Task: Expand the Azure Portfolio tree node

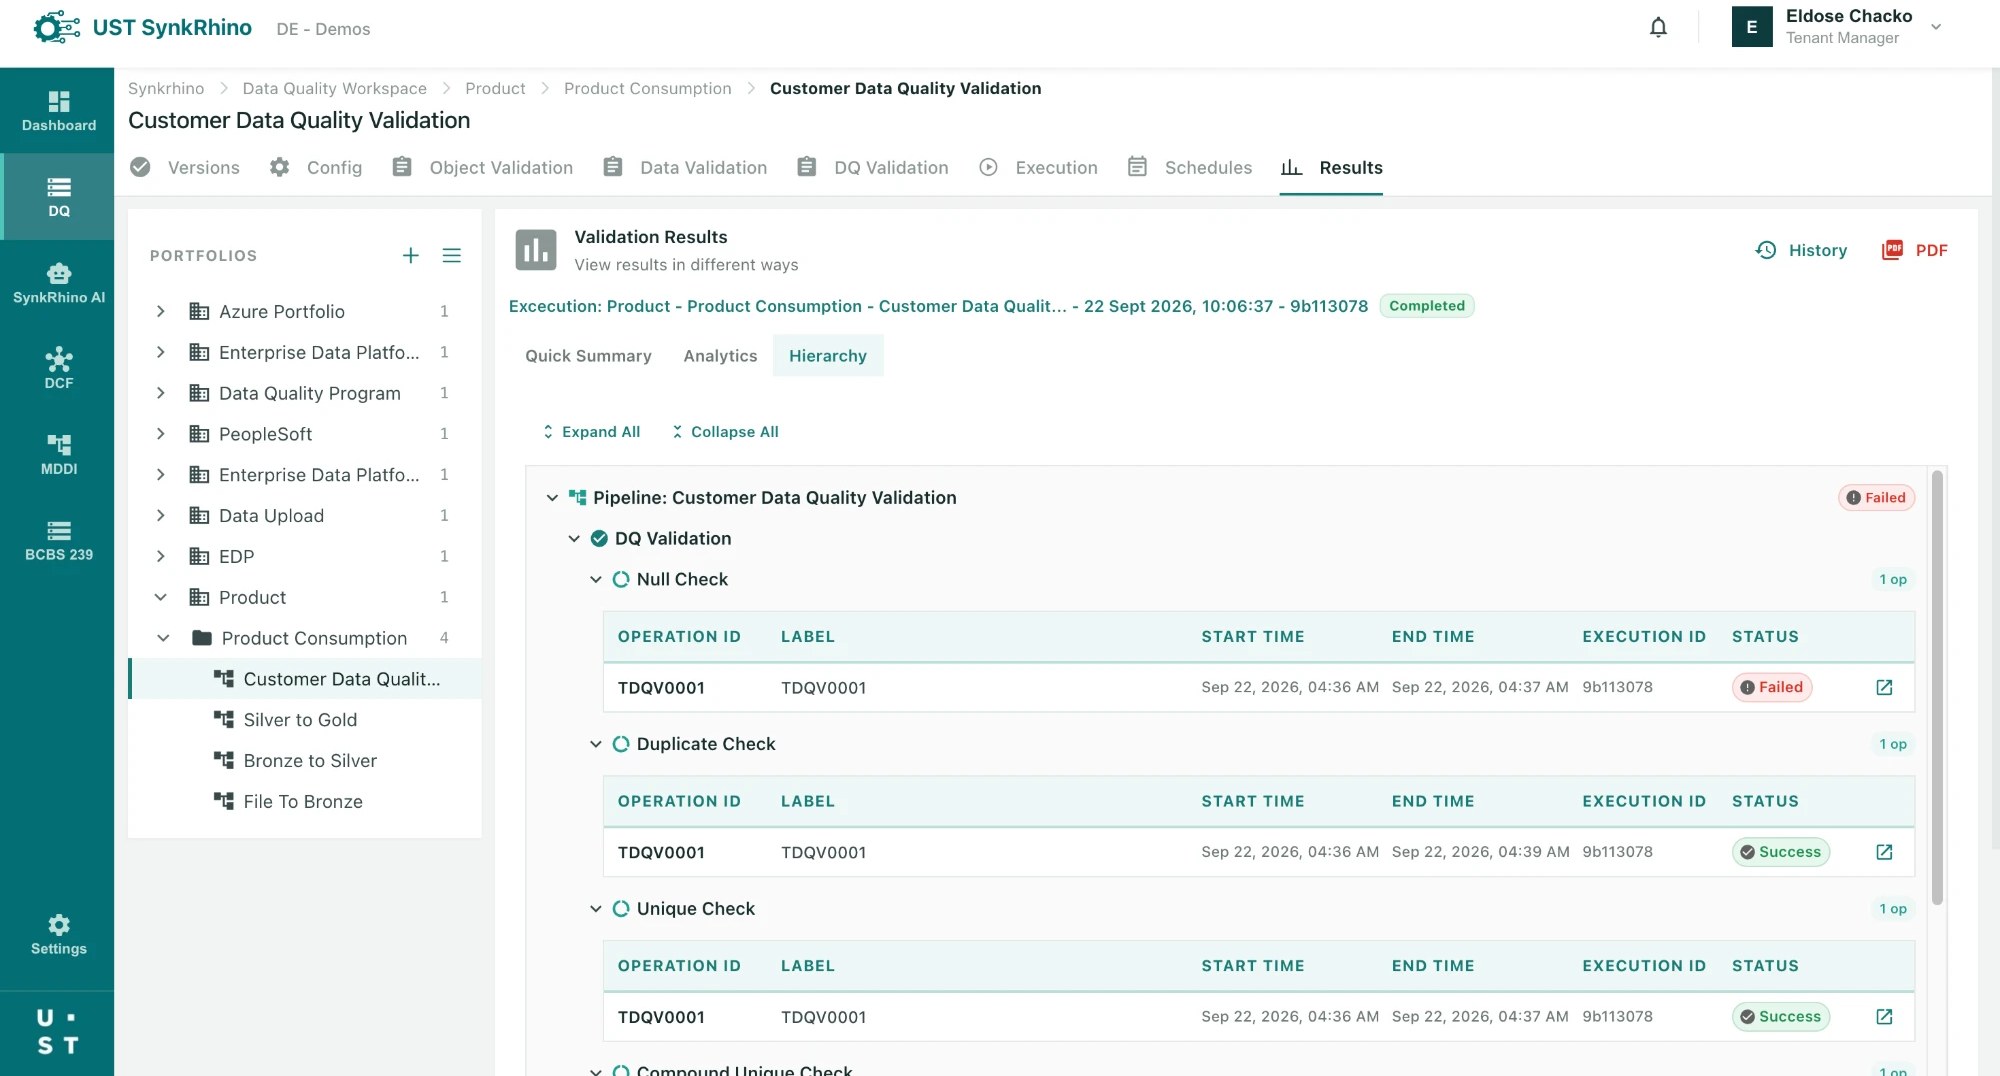Action: pyautogui.click(x=160, y=312)
